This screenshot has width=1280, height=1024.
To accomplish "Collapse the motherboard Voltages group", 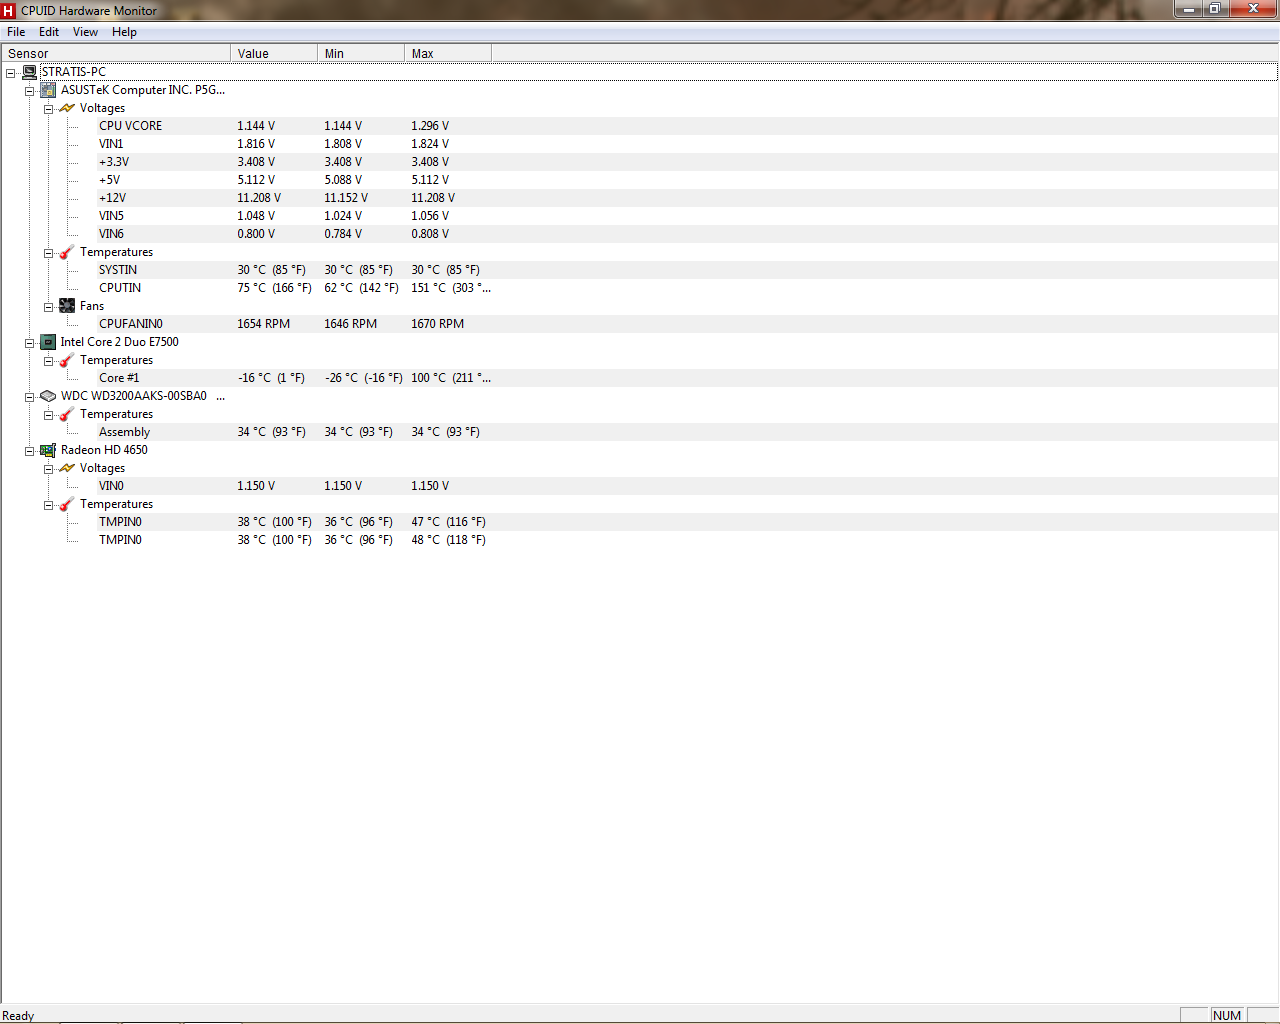I will point(48,109).
